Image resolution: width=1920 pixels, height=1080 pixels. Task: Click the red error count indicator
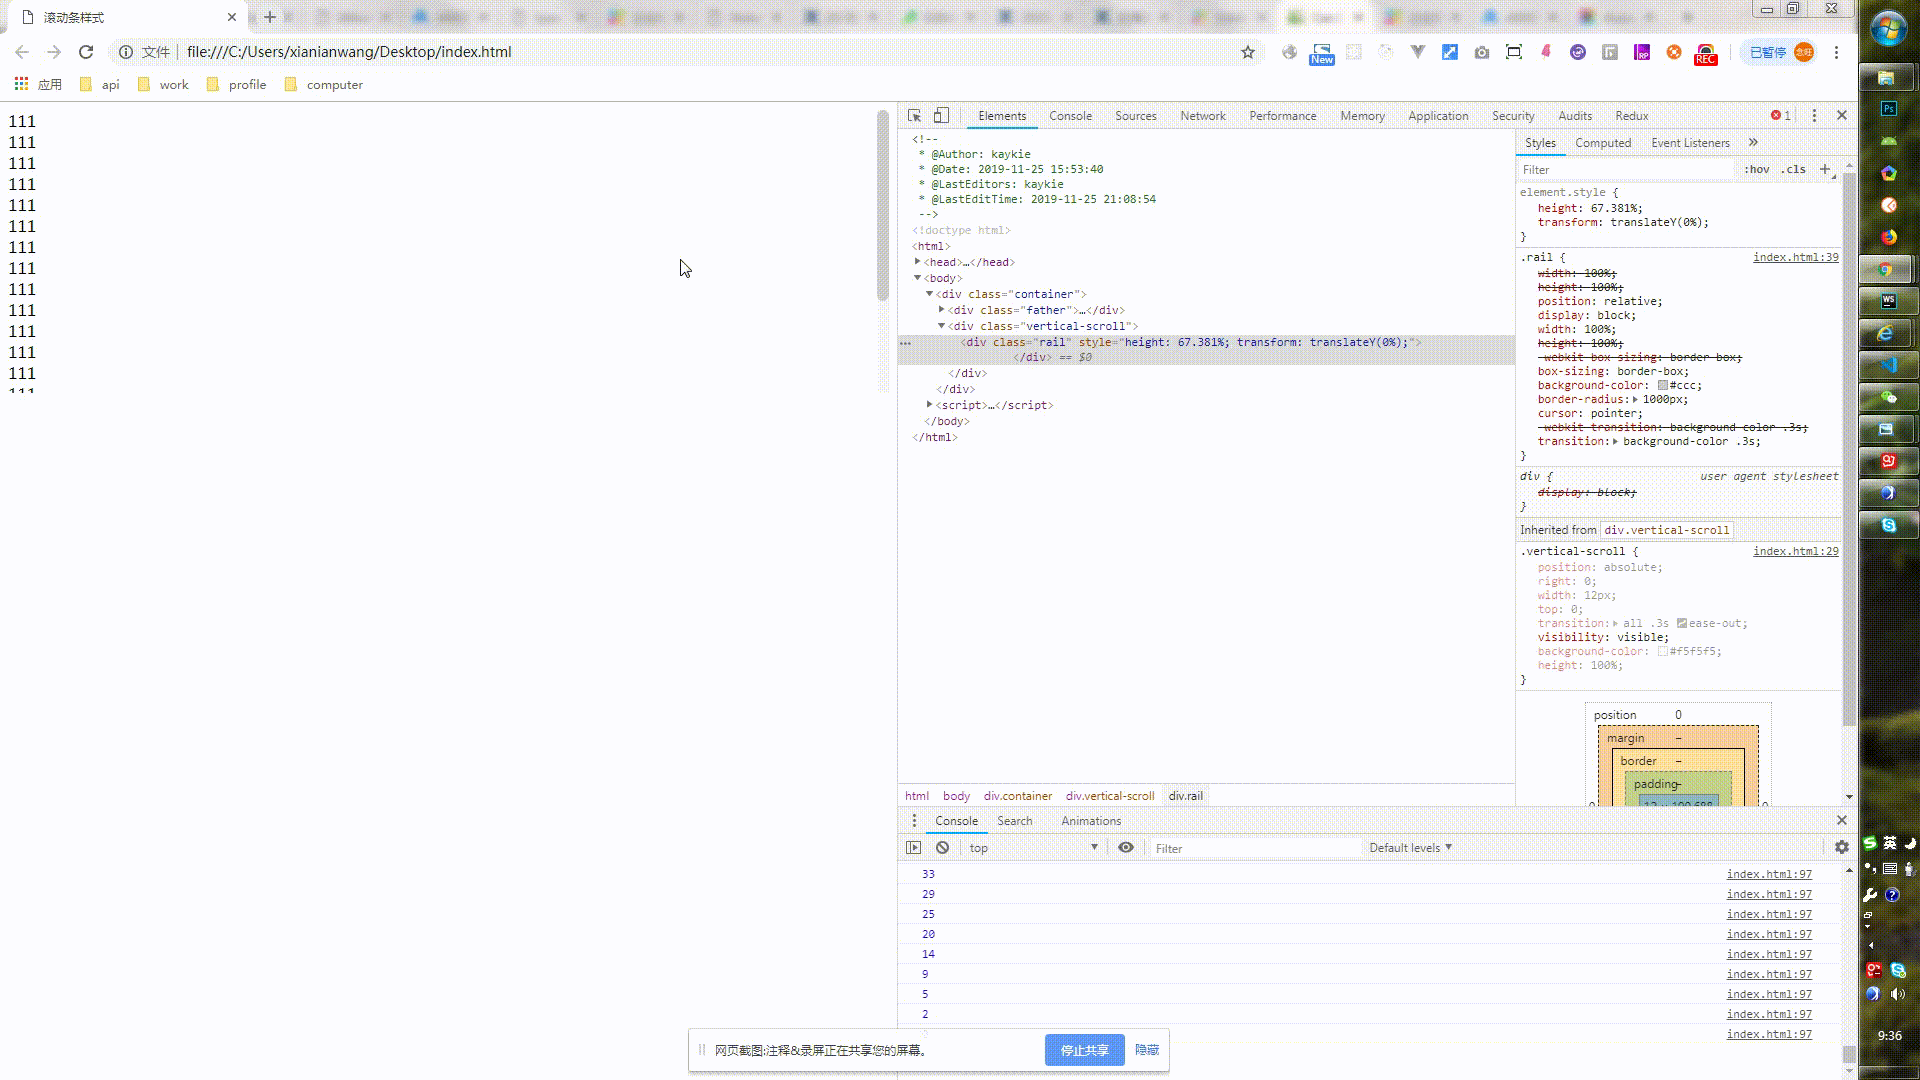[x=1781, y=116]
